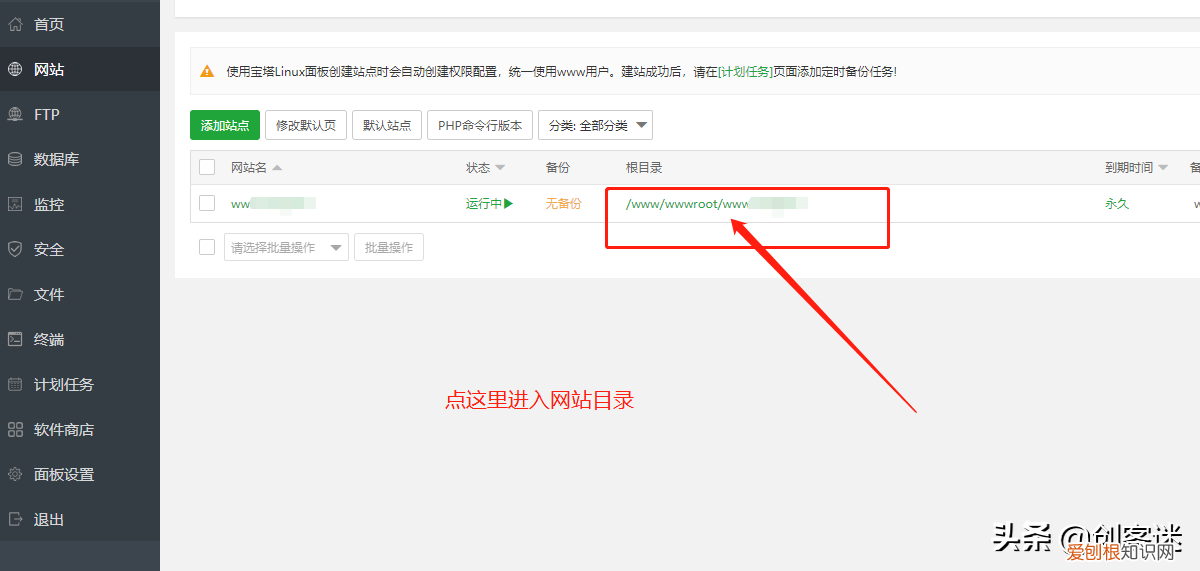This screenshot has height=571, width=1200.
Task: Click the shield icon beside 安全
Action: point(15,249)
